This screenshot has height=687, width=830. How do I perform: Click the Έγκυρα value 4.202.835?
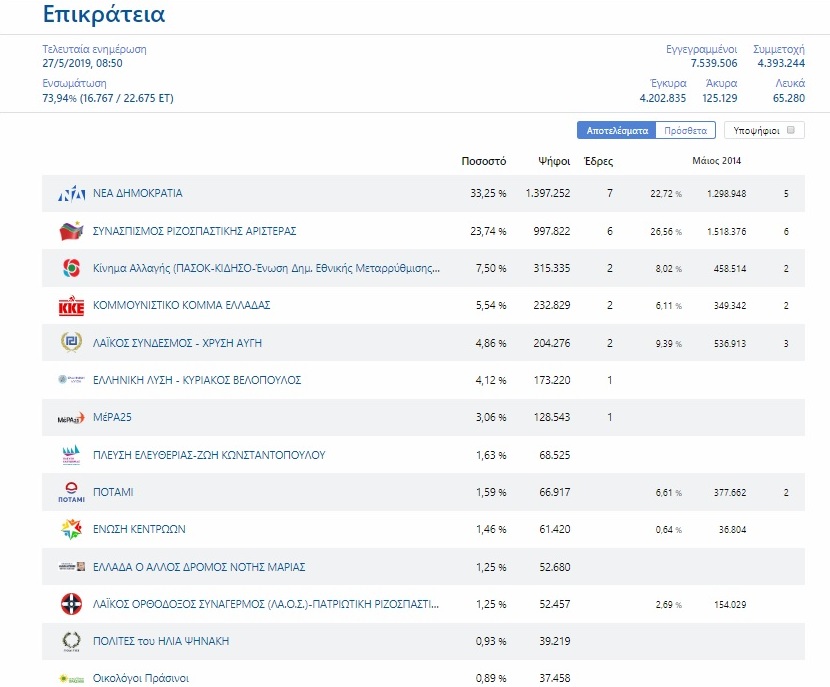point(663,98)
